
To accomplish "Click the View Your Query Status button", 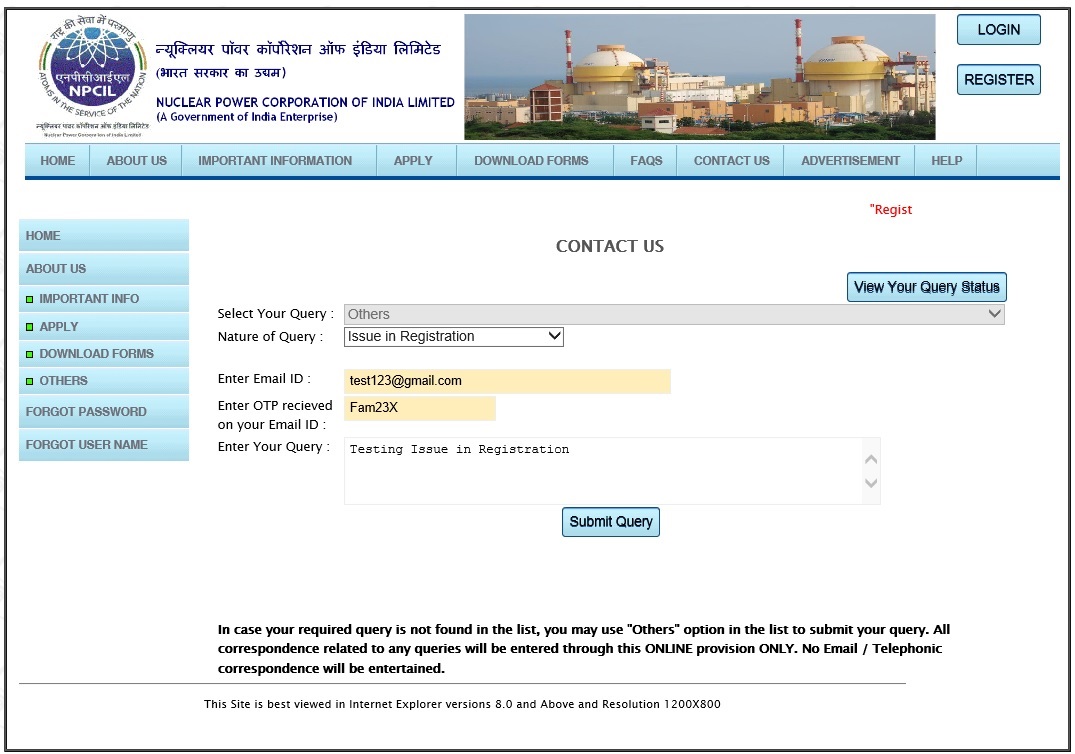I will pos(926,287).
